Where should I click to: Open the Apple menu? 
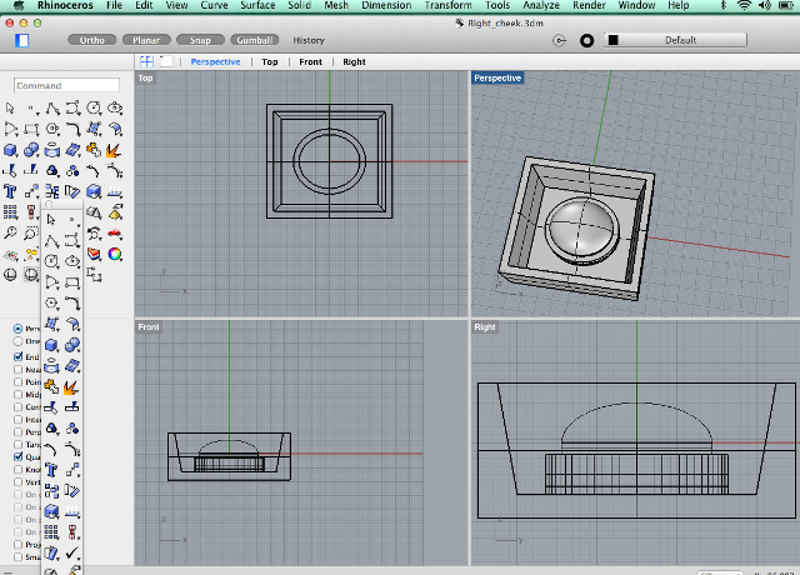pyautogui.click(x=19, y=6)
